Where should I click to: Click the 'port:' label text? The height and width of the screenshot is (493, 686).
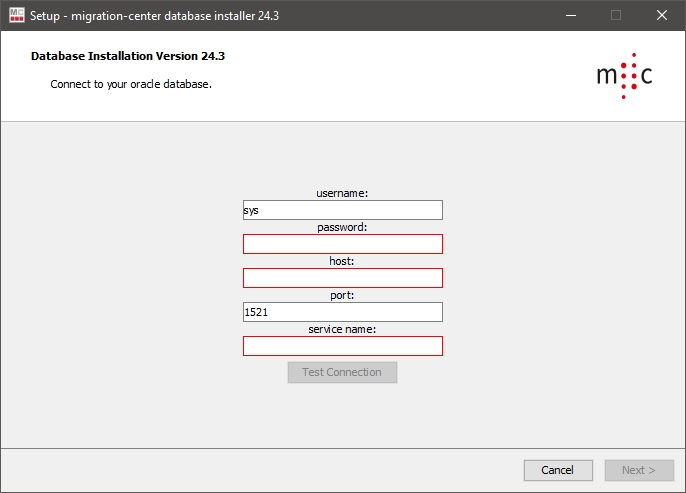[x=342, y=295]
